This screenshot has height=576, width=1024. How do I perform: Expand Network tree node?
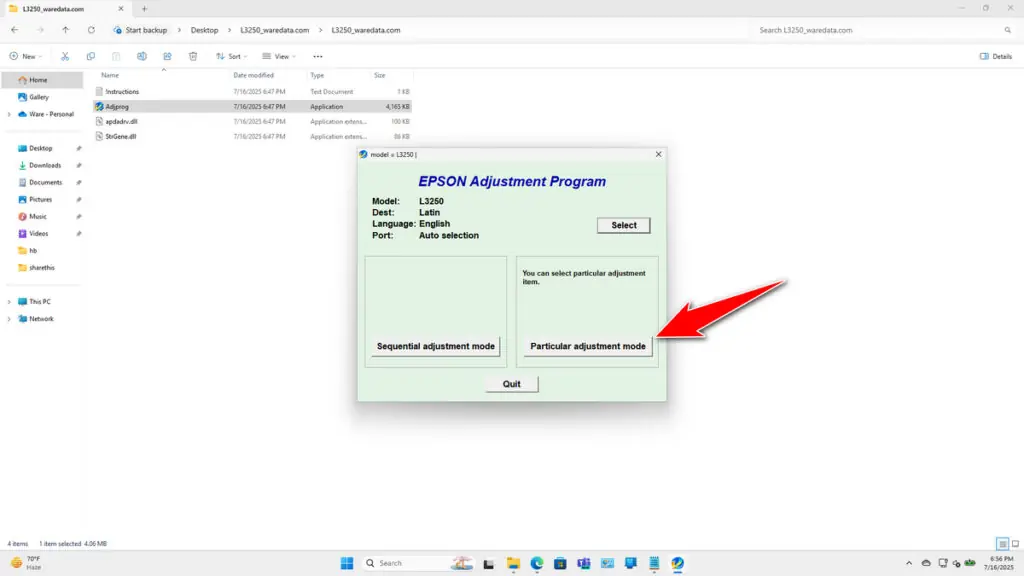9,319
